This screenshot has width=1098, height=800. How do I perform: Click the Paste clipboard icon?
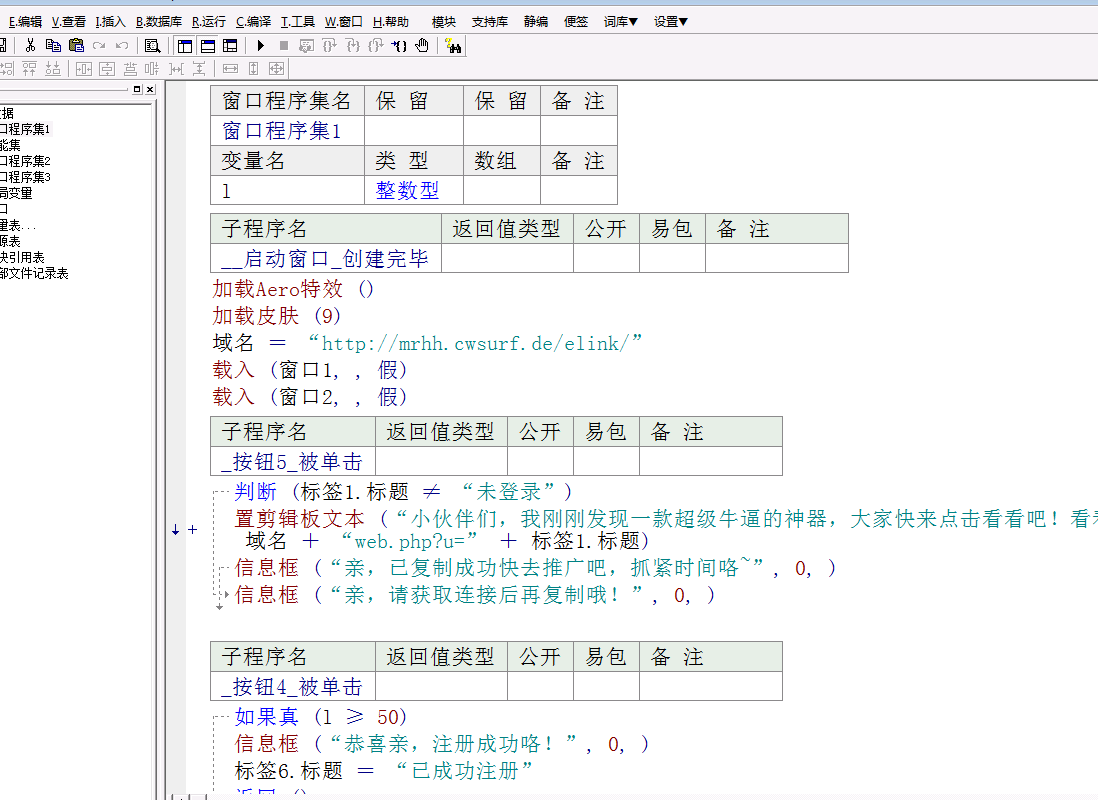pos(76,45)
